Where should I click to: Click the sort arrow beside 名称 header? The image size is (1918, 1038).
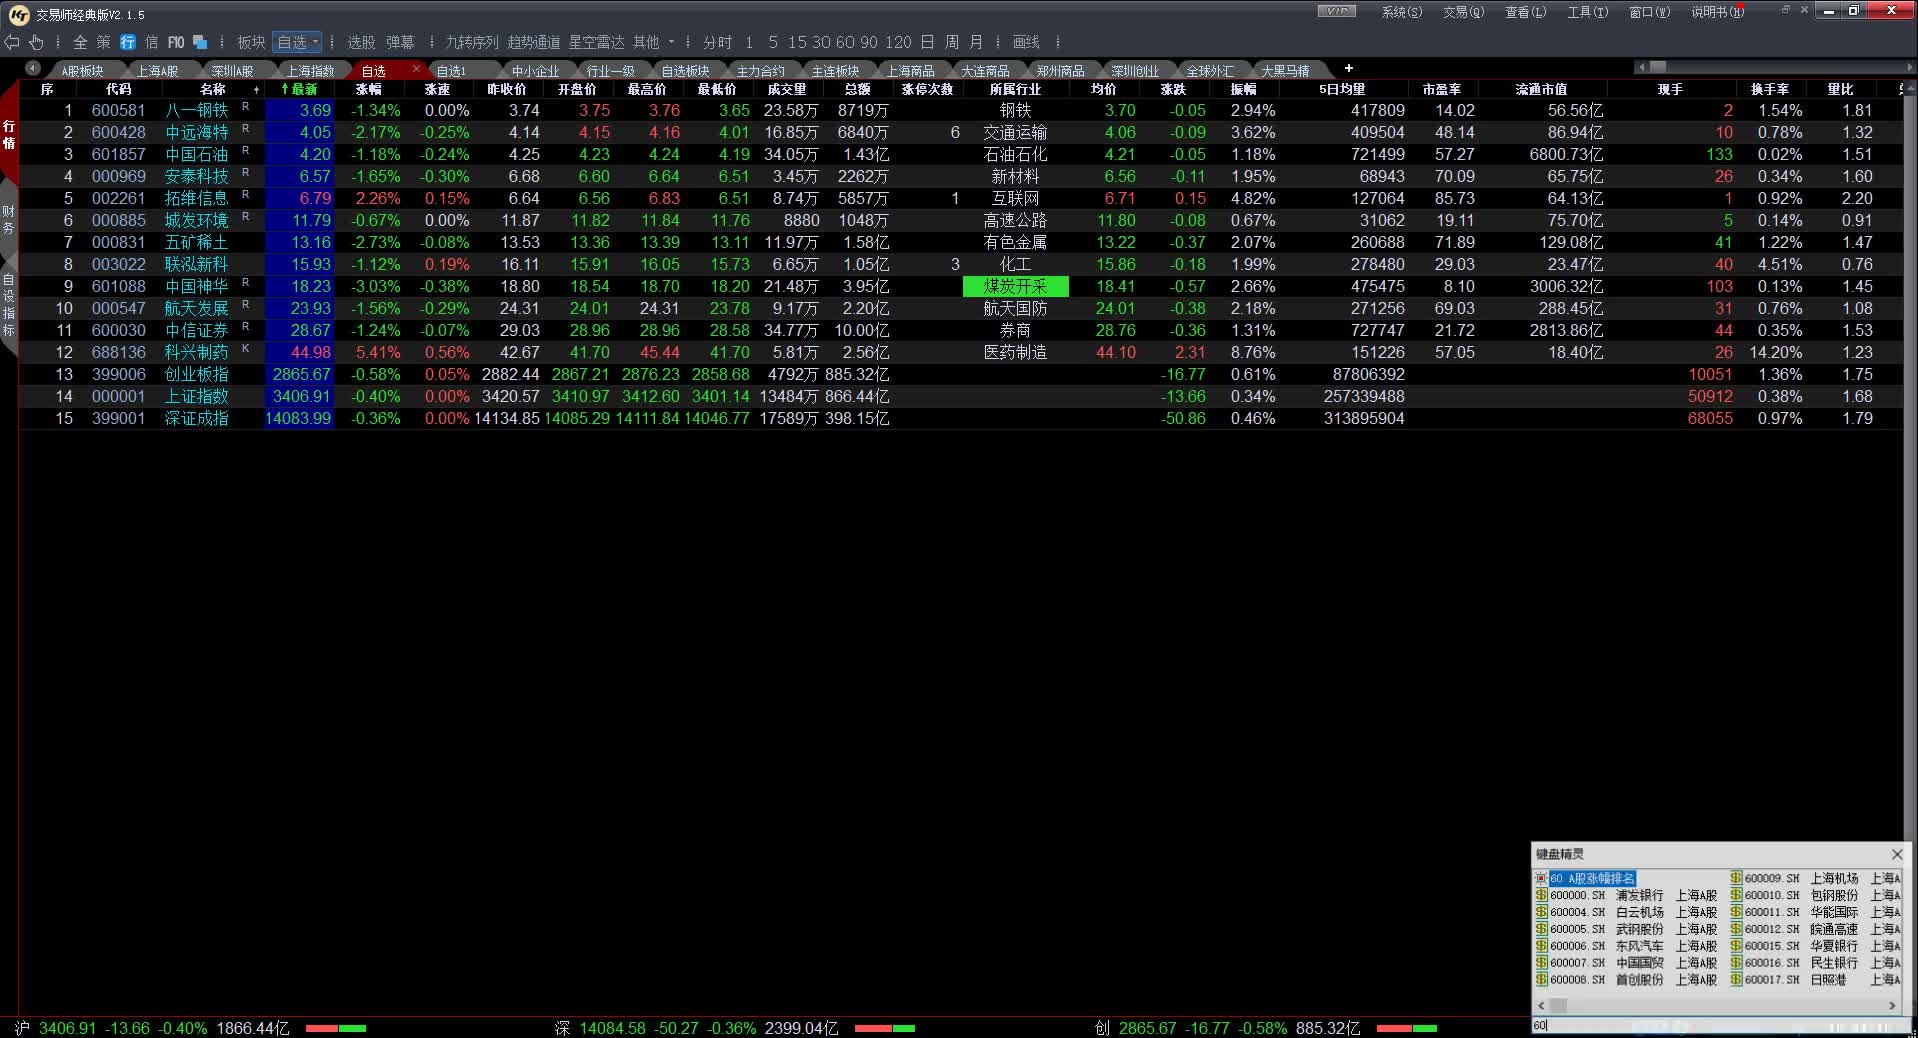256,89
